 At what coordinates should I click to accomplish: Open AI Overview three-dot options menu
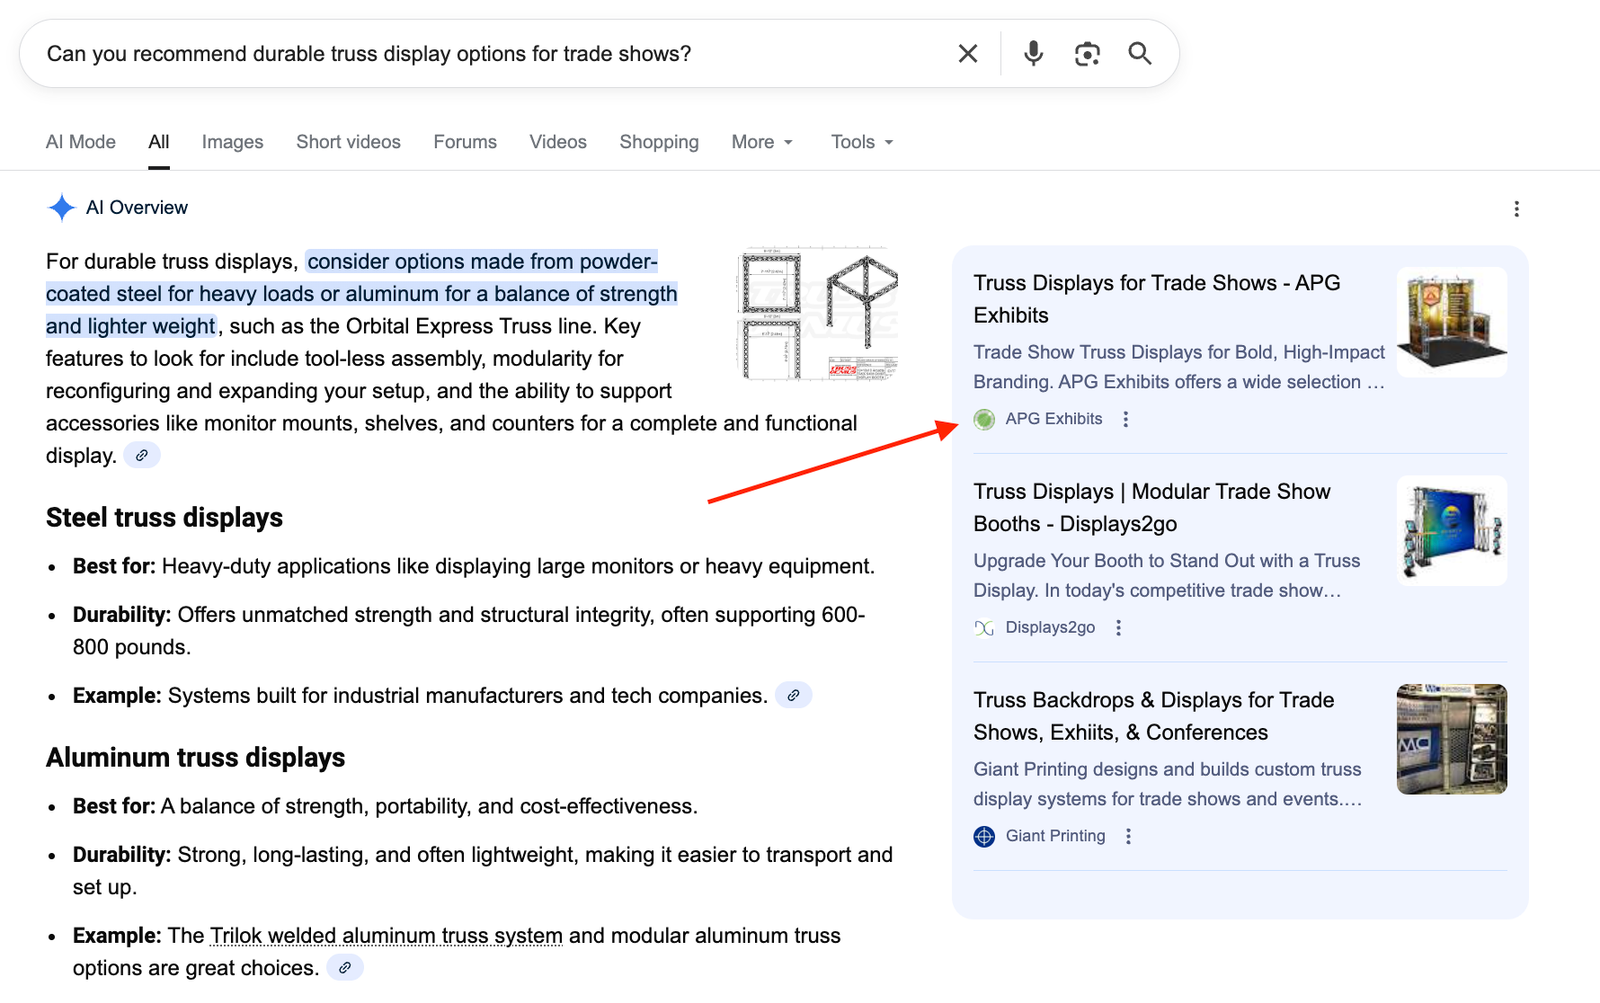tap(1516, 209)
